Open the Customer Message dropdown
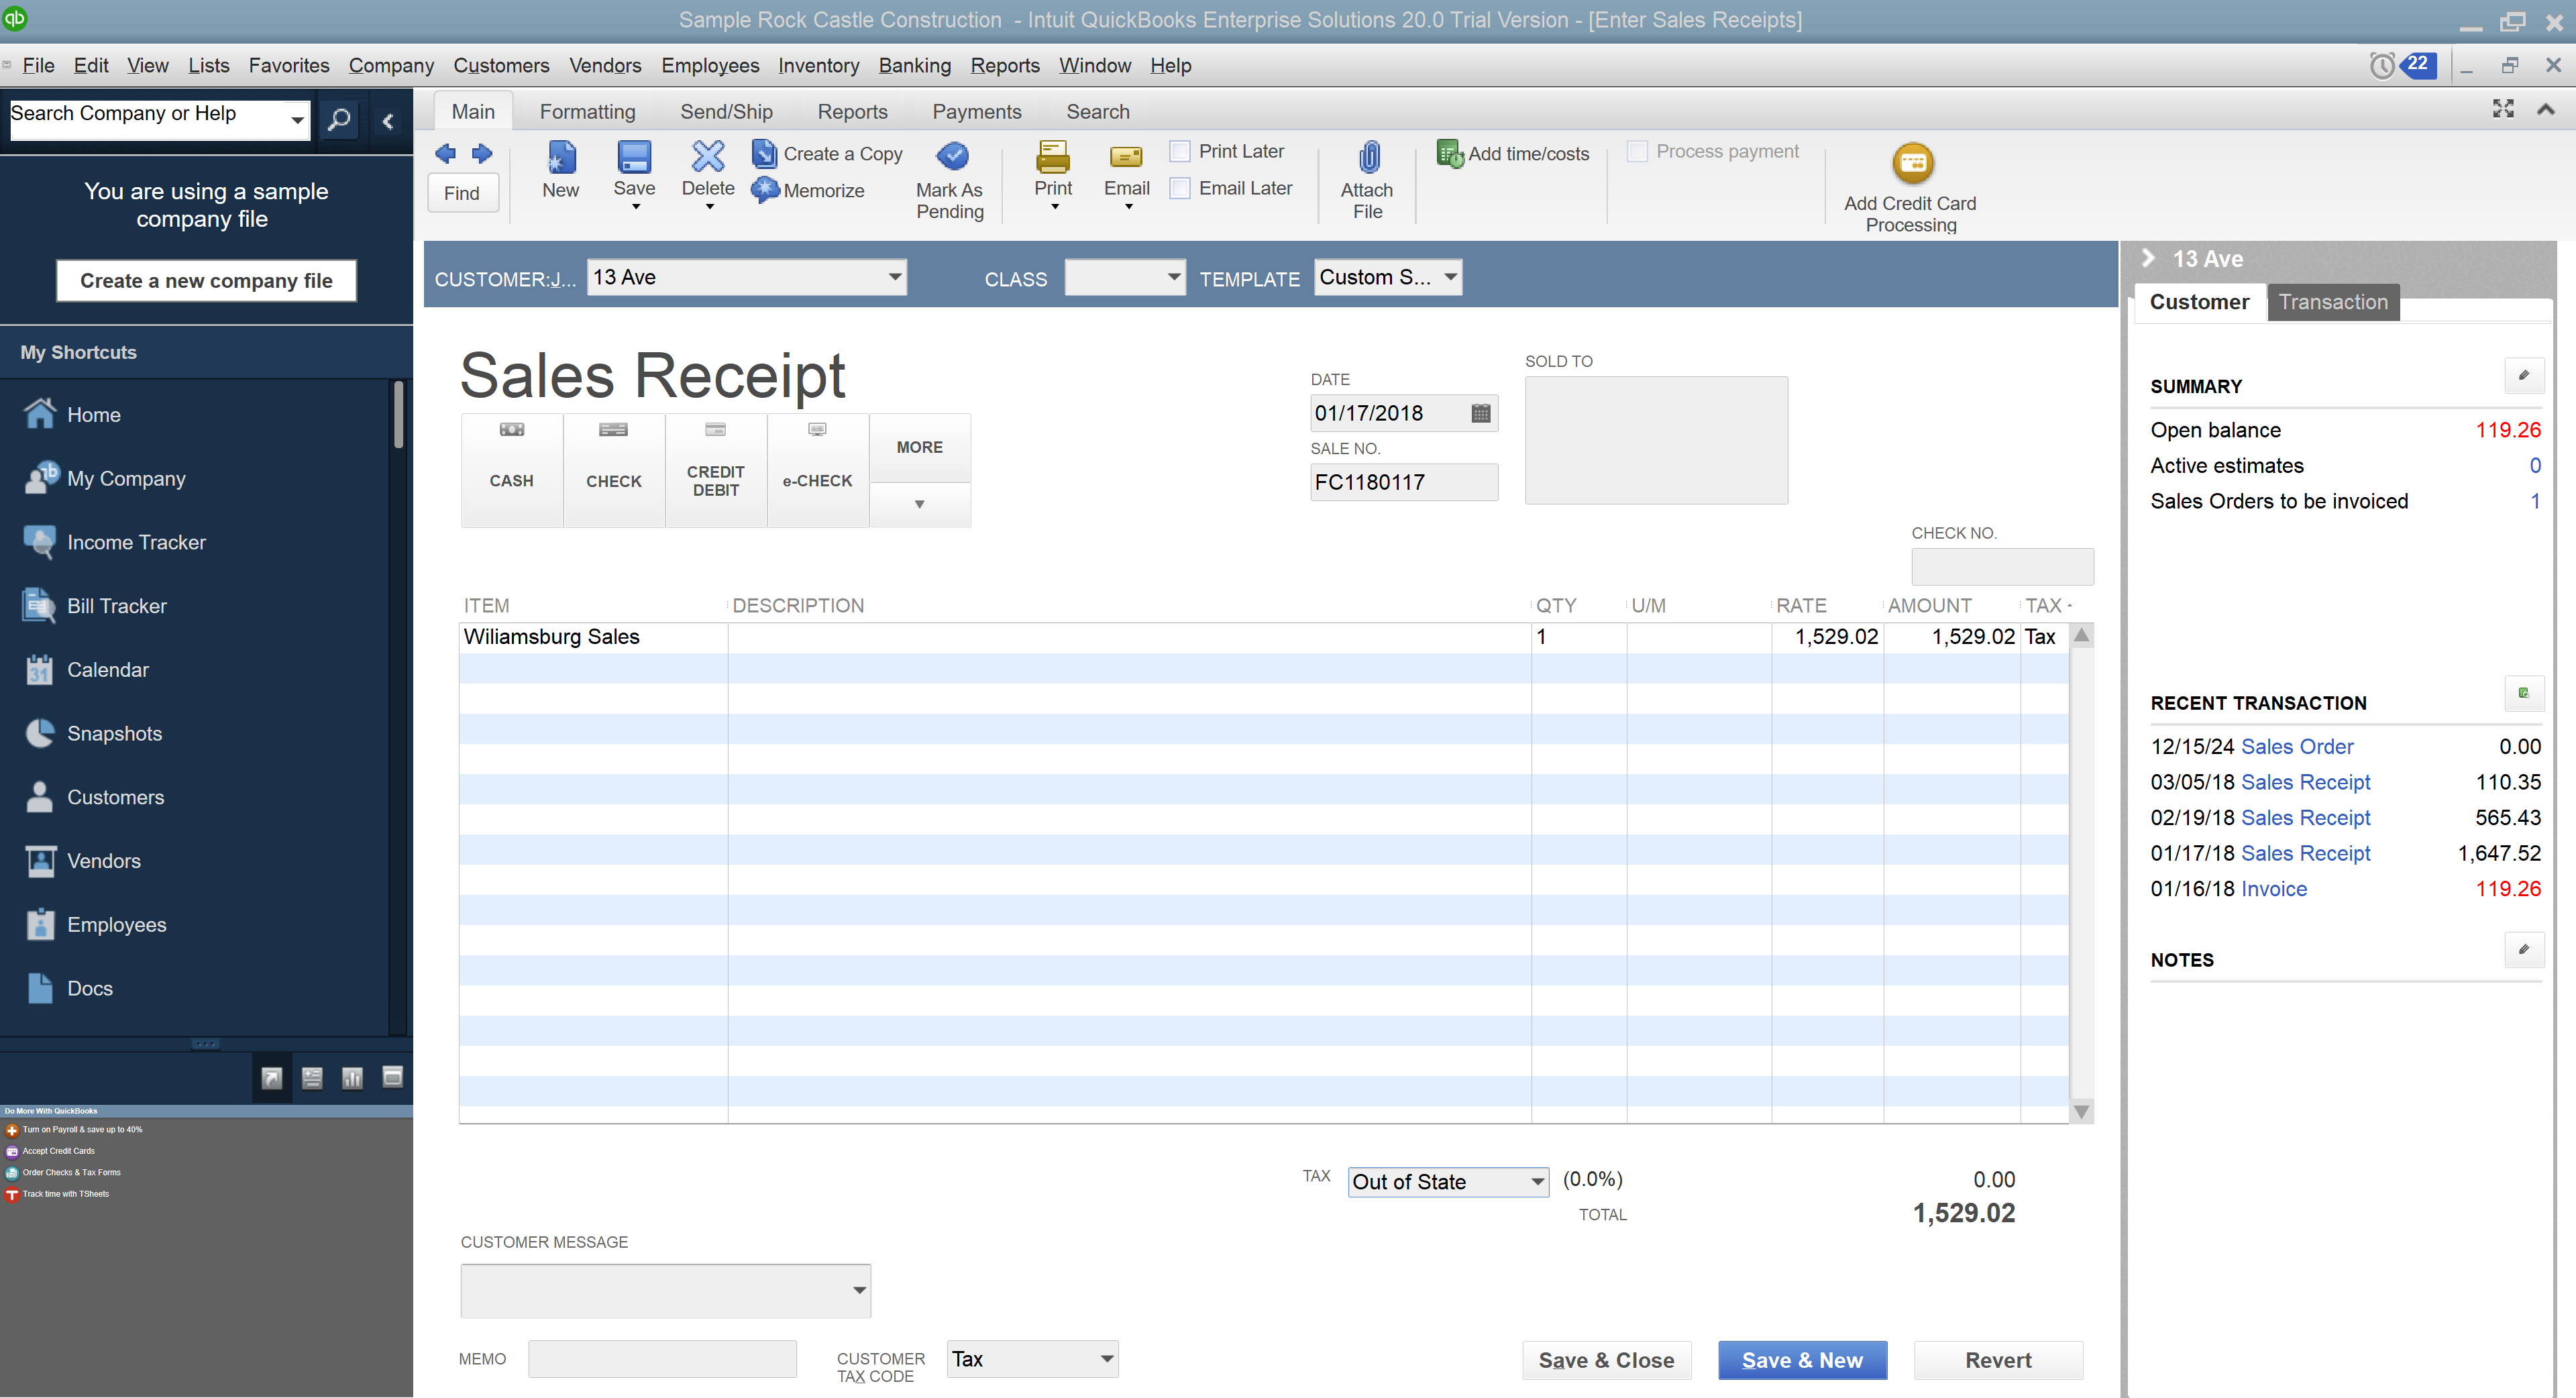This screenshot has height=1398, width=2576. pos(859,1290)
